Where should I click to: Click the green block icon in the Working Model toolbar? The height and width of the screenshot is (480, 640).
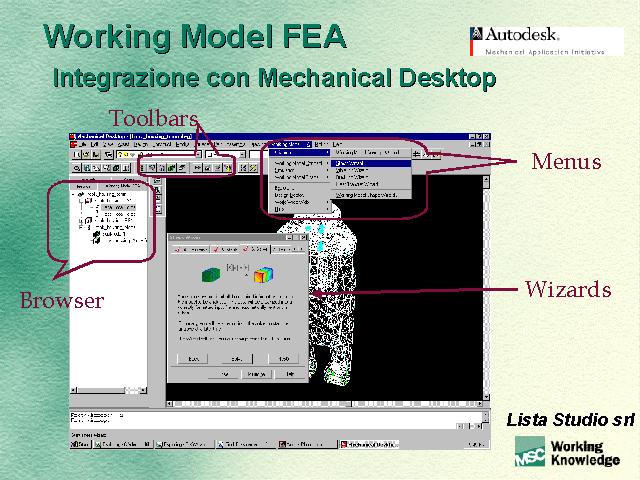point(171,168)
